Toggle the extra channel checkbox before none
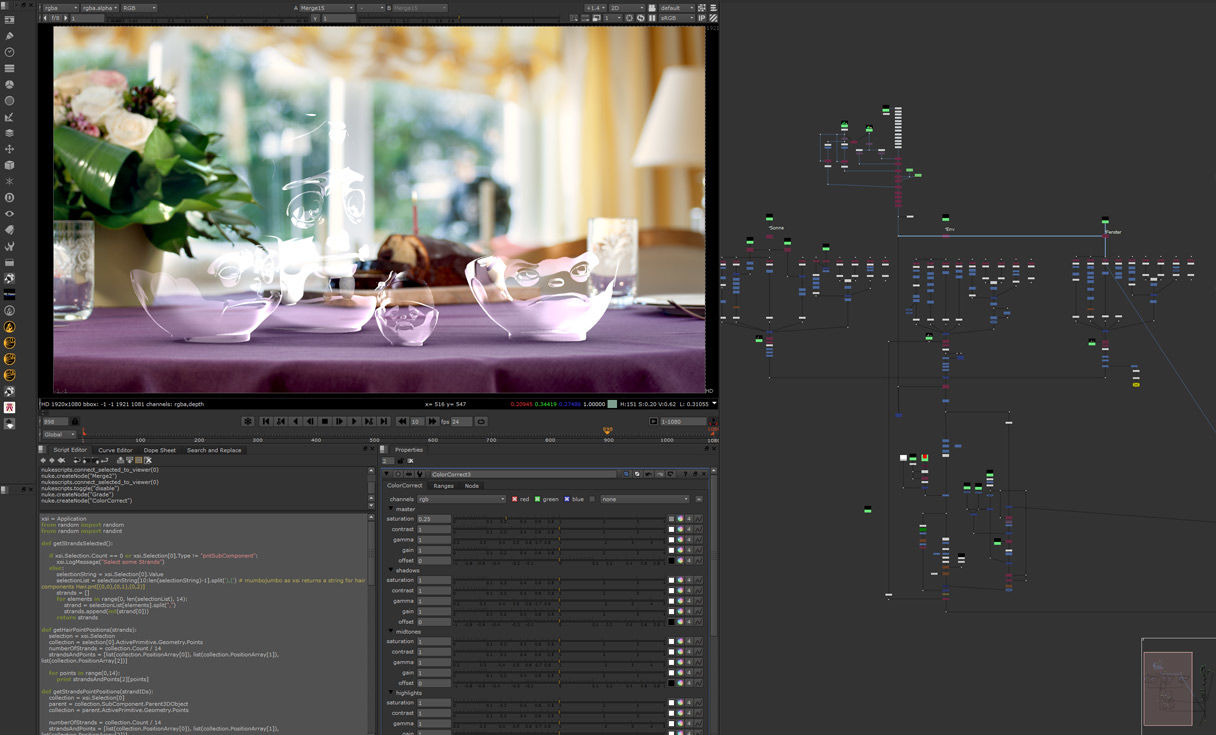 592,499
